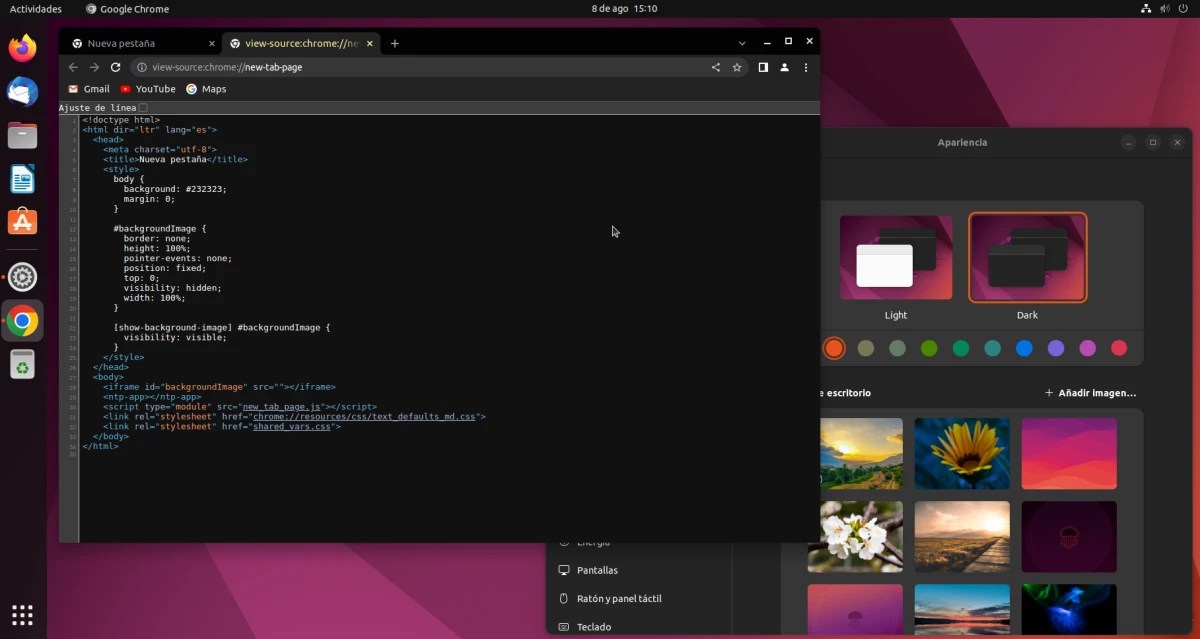Click the Añadir imagen button
Screen dimensions: 1200x639
click(x=1090, y=393)
